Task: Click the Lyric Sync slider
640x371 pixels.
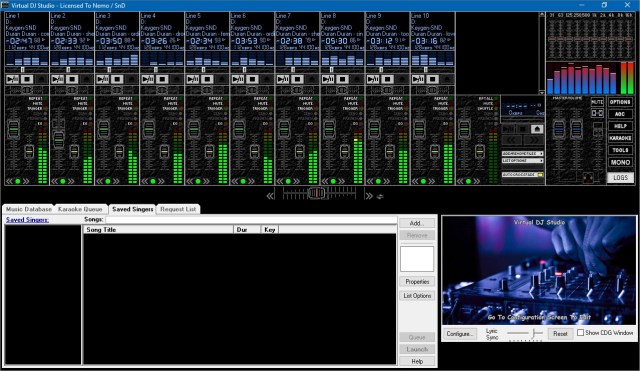Action: tap(525, 333)
